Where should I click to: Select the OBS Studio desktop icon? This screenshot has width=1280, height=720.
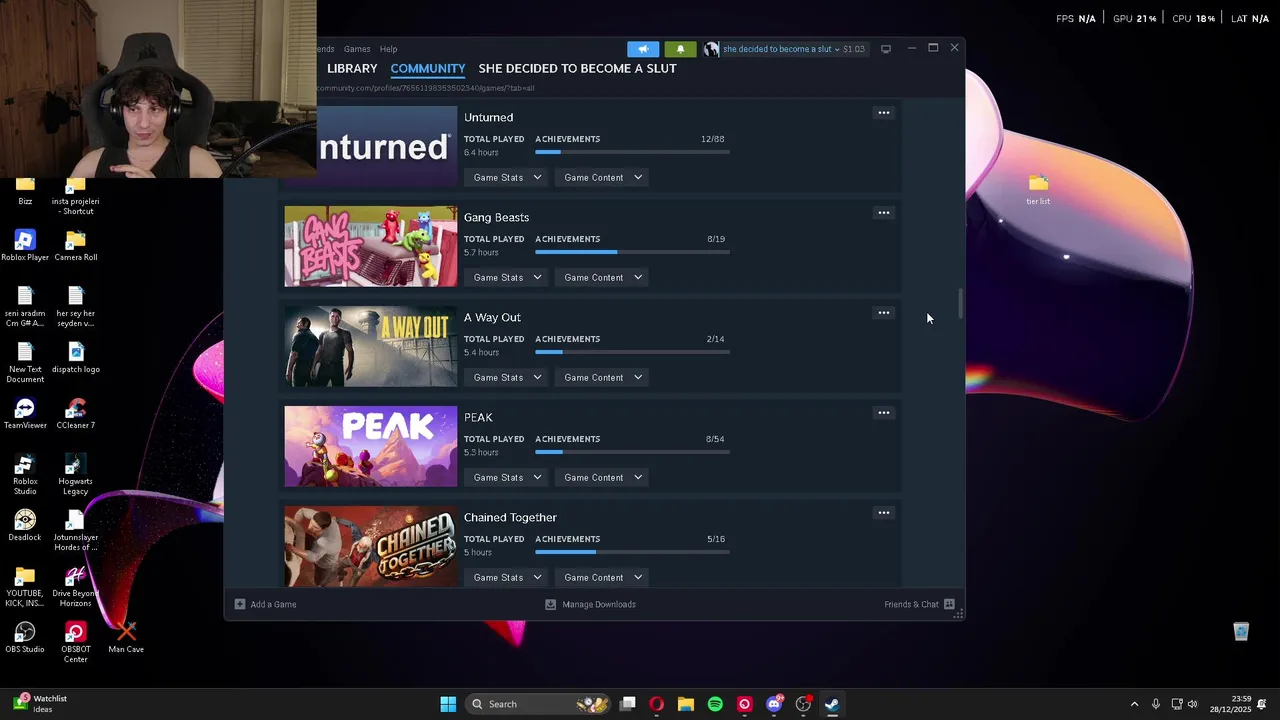point(25,637)
